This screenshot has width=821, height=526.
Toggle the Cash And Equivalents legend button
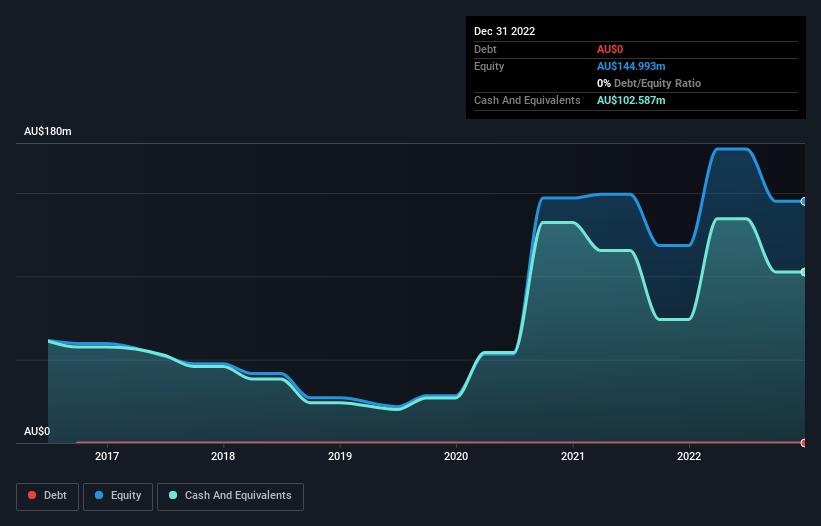[x=230, y=496]
